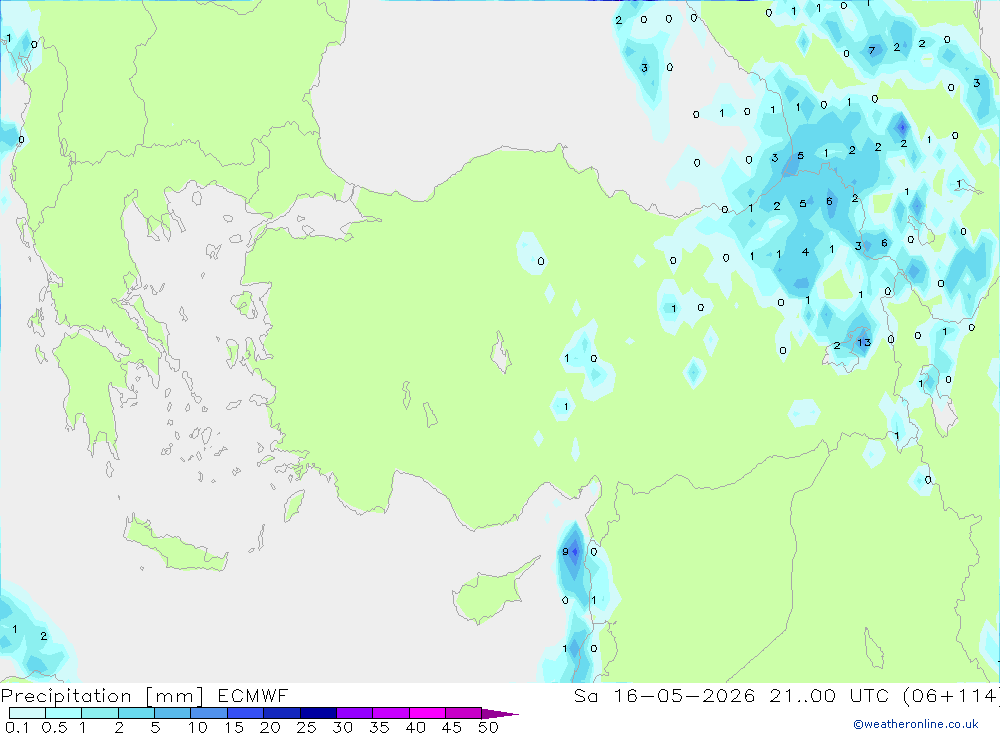Image resolution: width=1000 pixels, height=733 pixels.
Task: Click the '4' precipitation value on map
Action: (805, 252)
